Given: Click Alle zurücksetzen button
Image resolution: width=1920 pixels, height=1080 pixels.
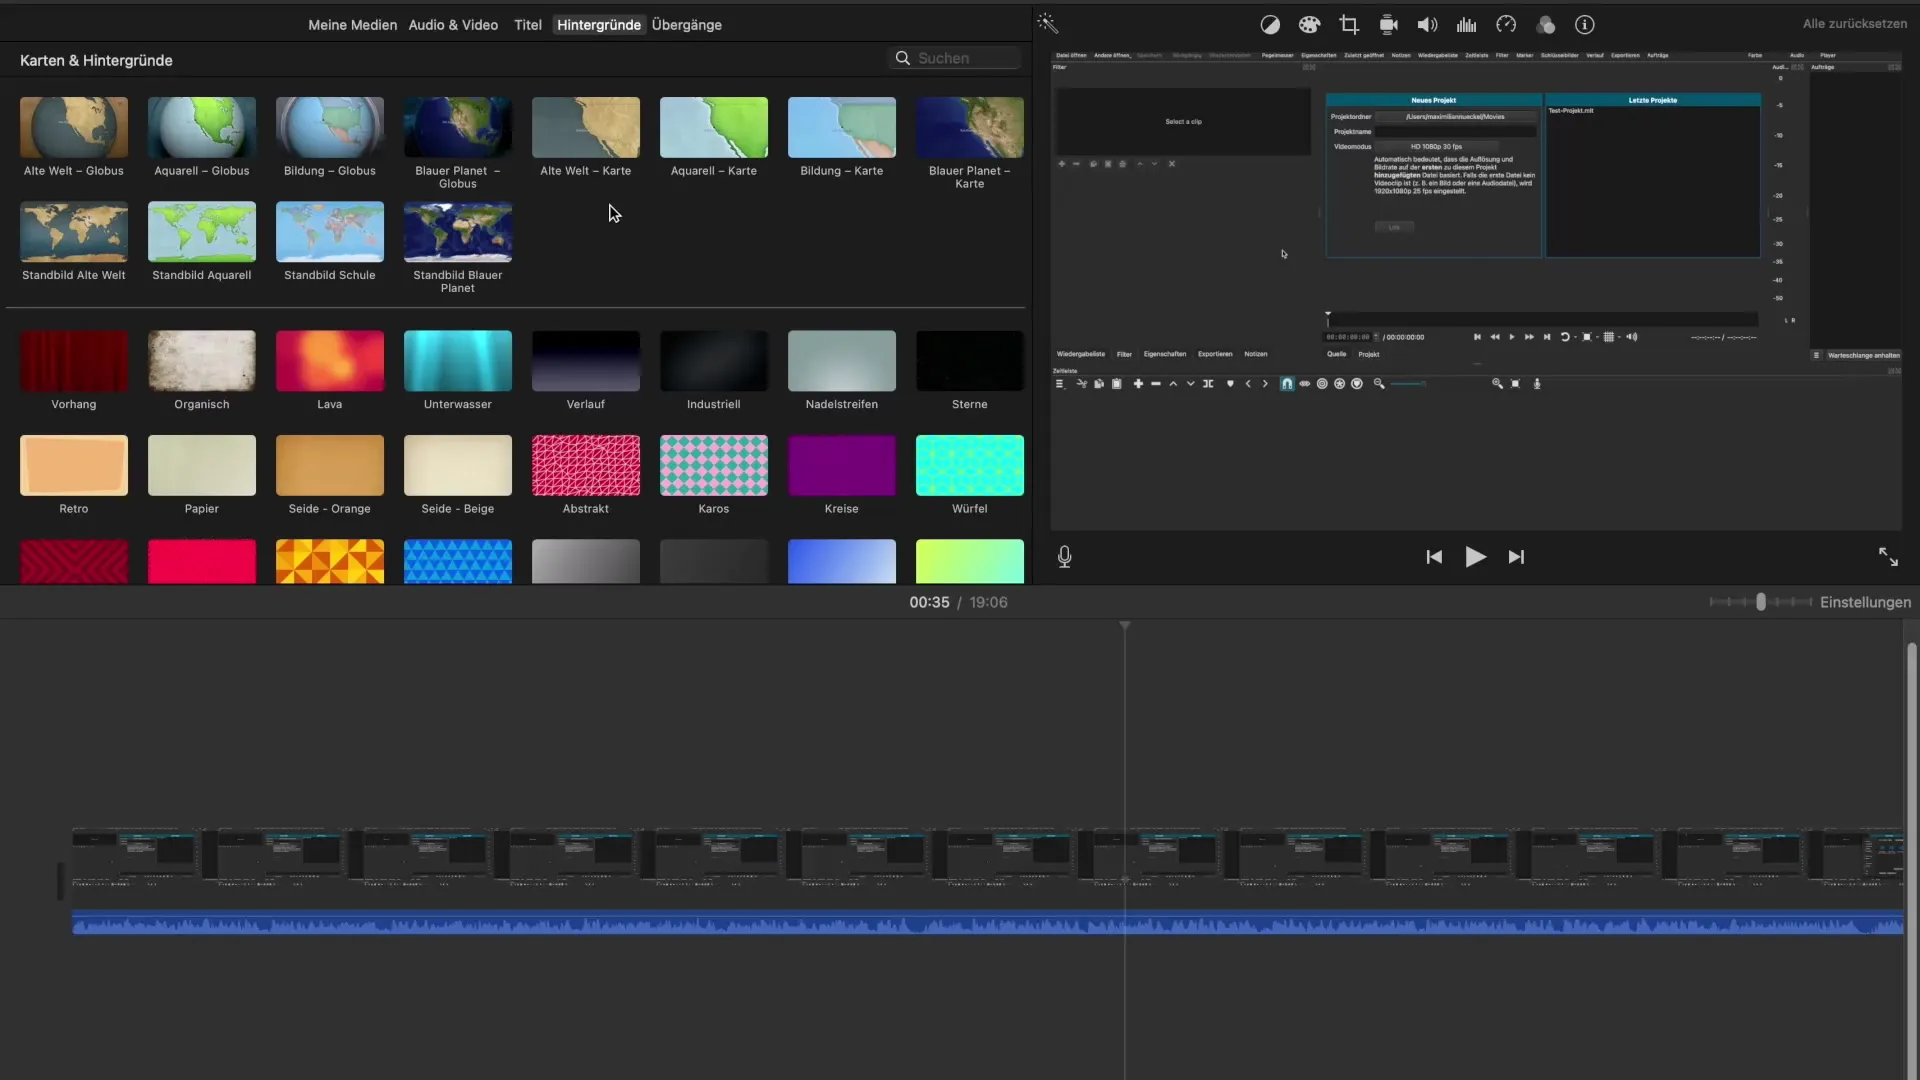Looking at the screenshot, I should tap(1855, 24).
